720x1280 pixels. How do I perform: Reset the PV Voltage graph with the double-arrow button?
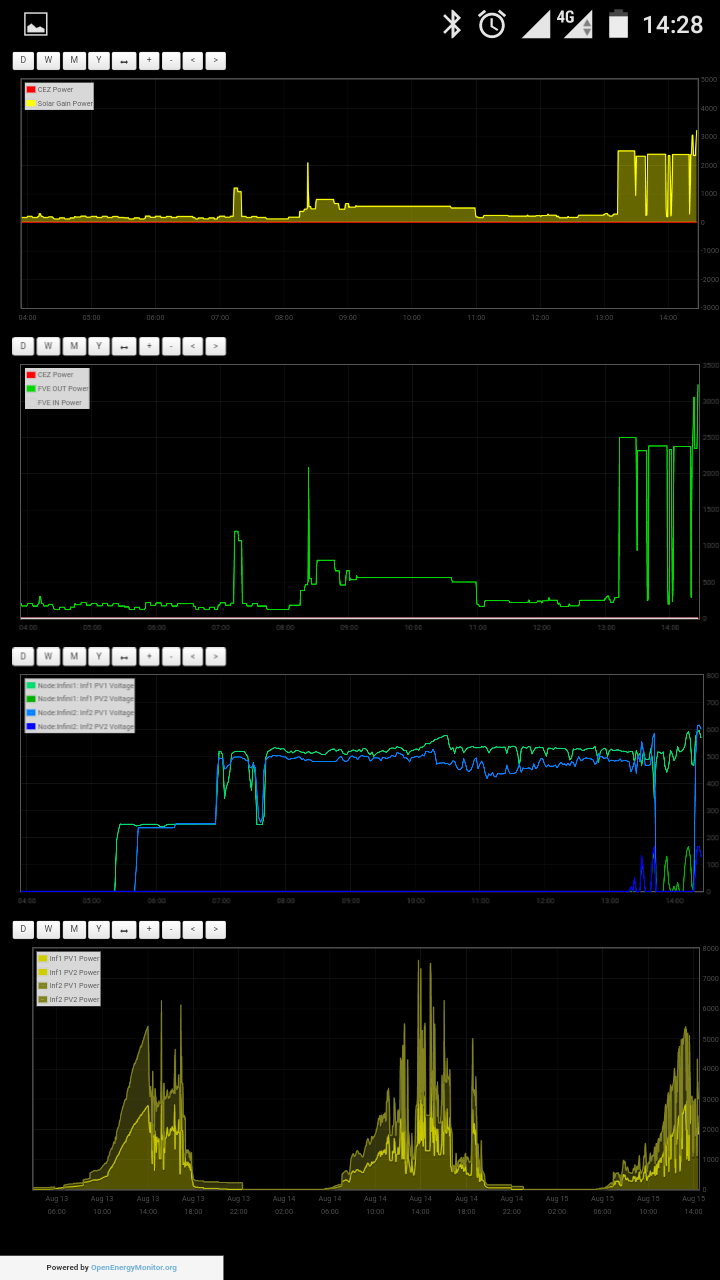(x=124, y=657)
